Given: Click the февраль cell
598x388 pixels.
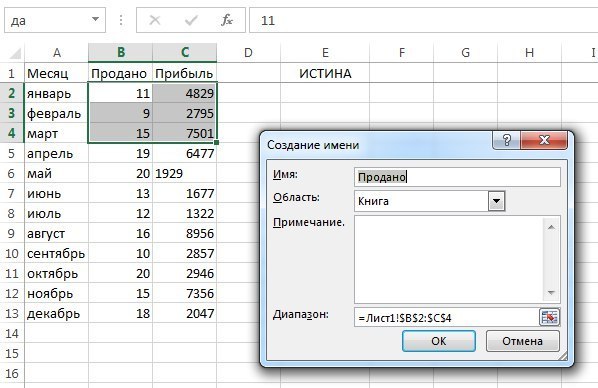Looking at the screenshot, I should (56, 113).
